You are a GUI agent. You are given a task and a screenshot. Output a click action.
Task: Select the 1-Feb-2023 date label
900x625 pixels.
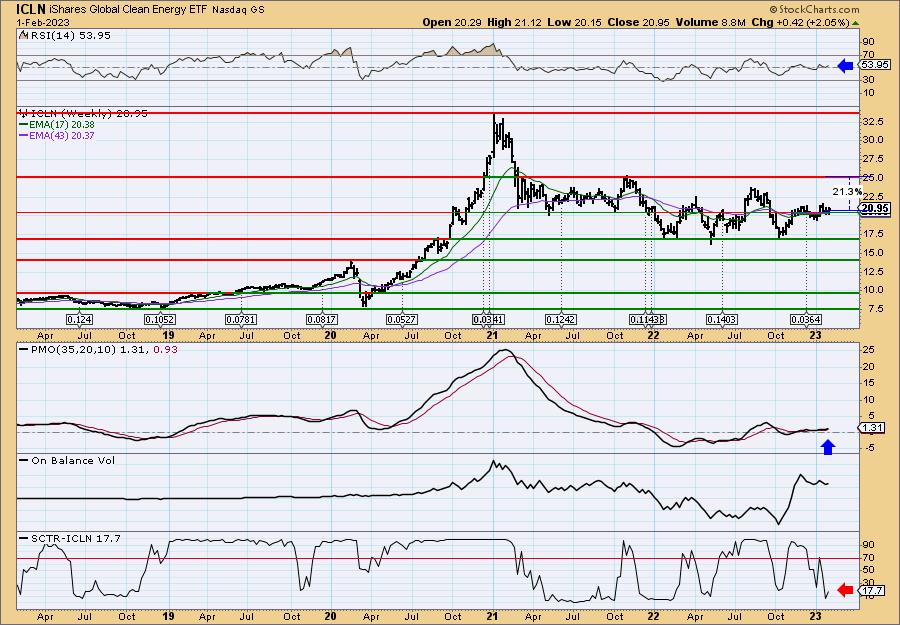(43, 22)
